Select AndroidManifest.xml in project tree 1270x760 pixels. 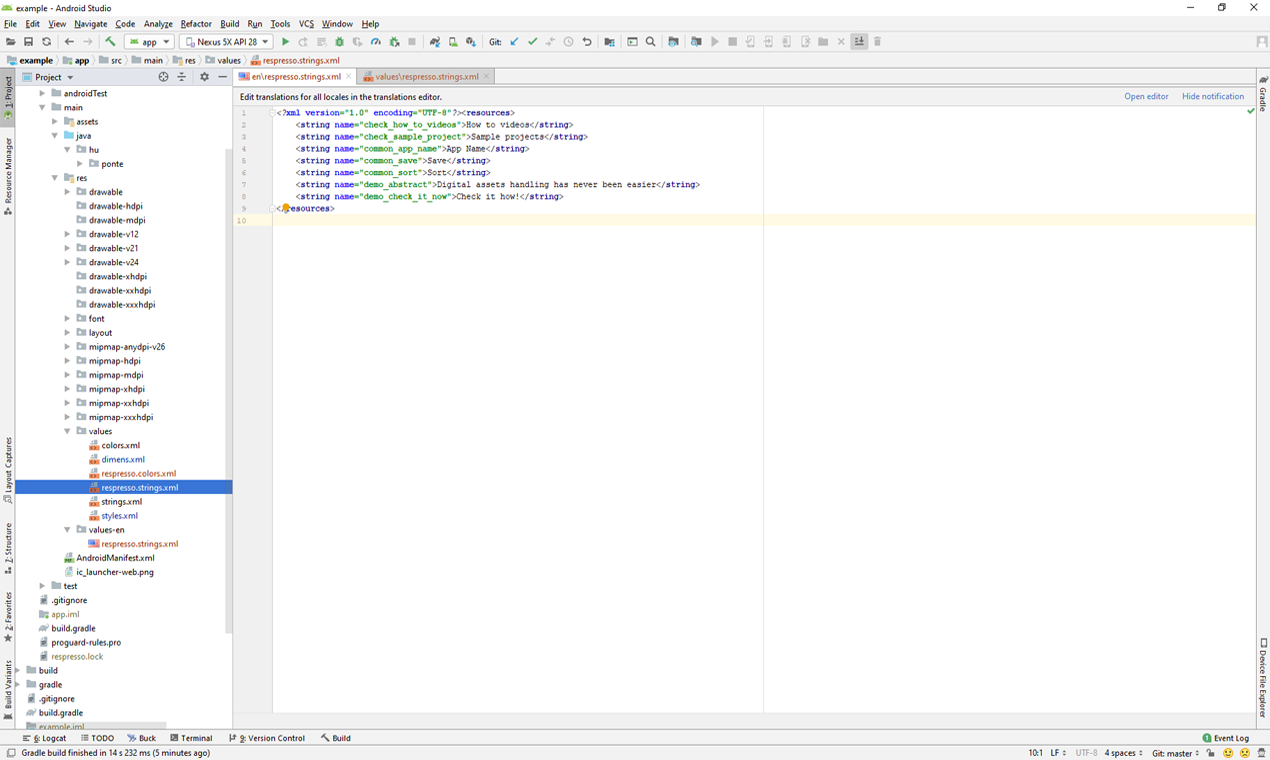point(115,558)
